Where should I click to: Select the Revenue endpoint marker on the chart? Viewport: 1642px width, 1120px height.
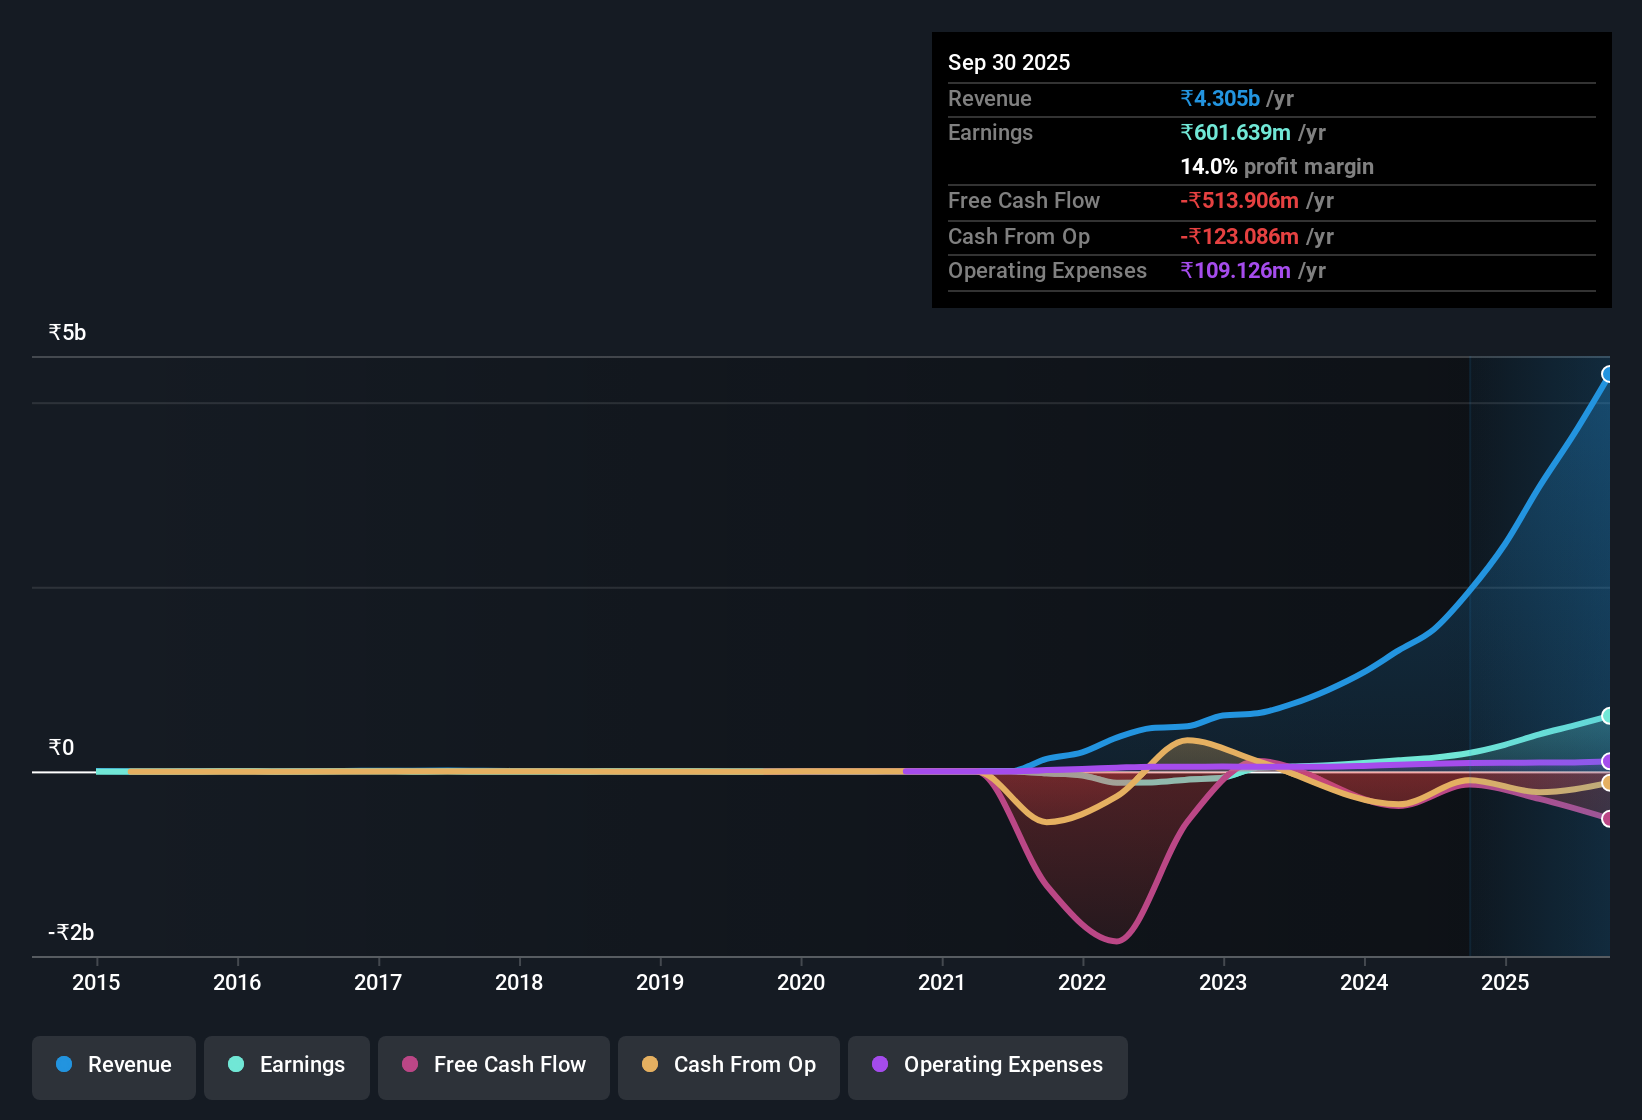point(1608,374)
